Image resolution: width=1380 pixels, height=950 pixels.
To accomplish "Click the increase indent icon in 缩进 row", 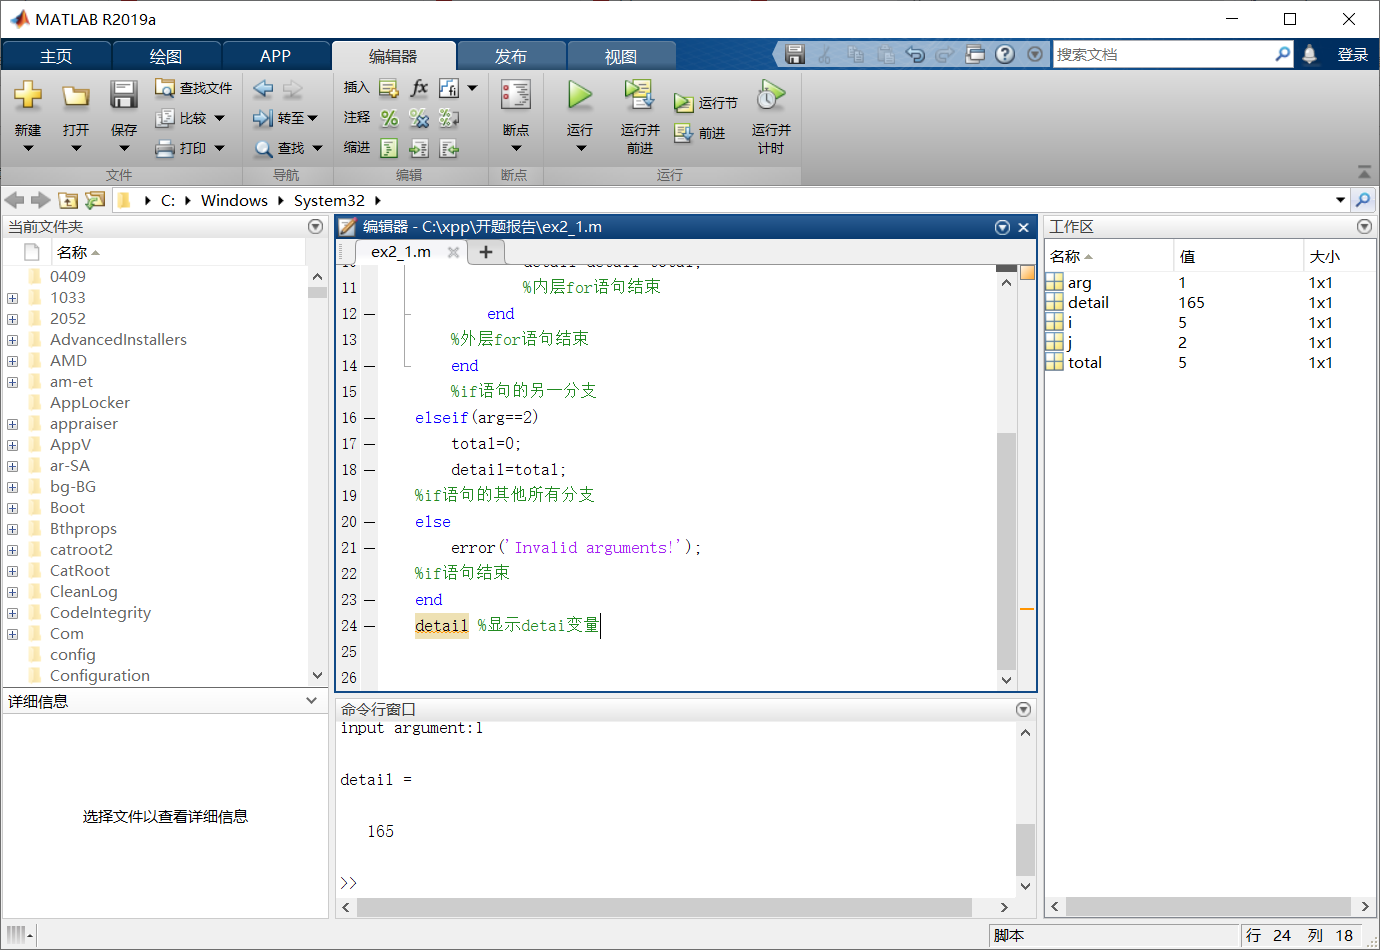I will click(x=419, y=148).
